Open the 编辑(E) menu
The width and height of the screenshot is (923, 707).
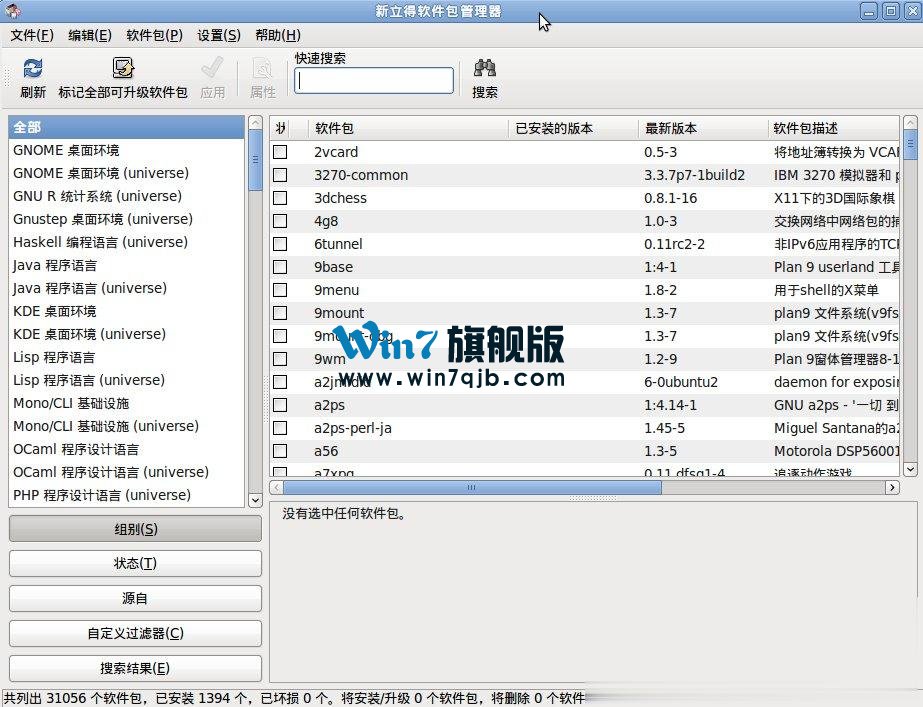pyautogui.click(x=89, y=35)
